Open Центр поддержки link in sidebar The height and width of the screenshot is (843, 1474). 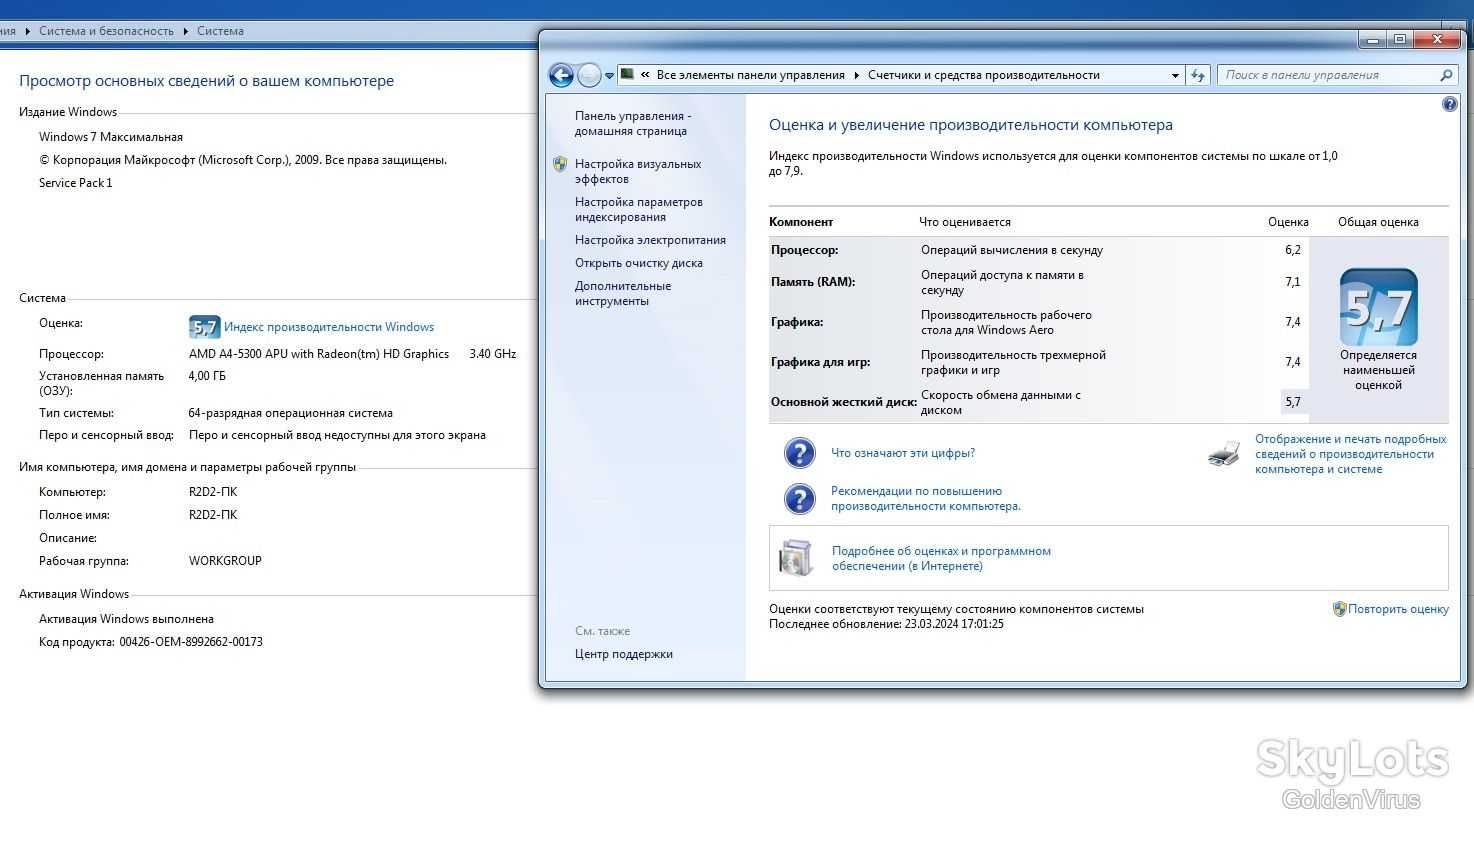(623, 654)
